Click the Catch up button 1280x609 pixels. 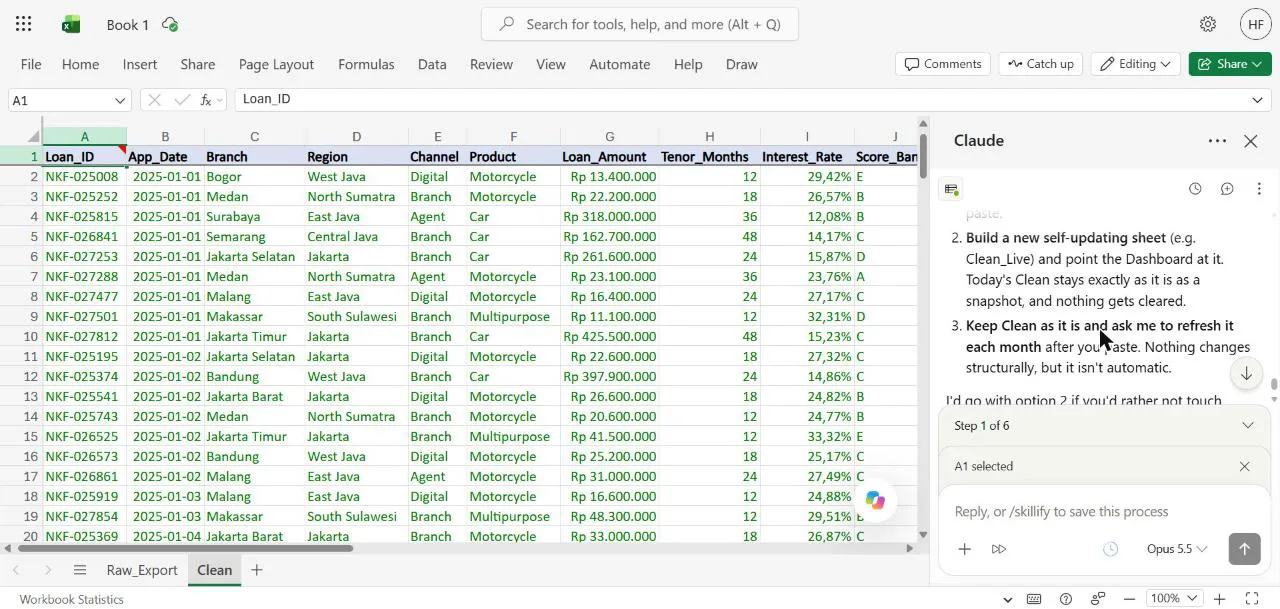pos(1041,64)
